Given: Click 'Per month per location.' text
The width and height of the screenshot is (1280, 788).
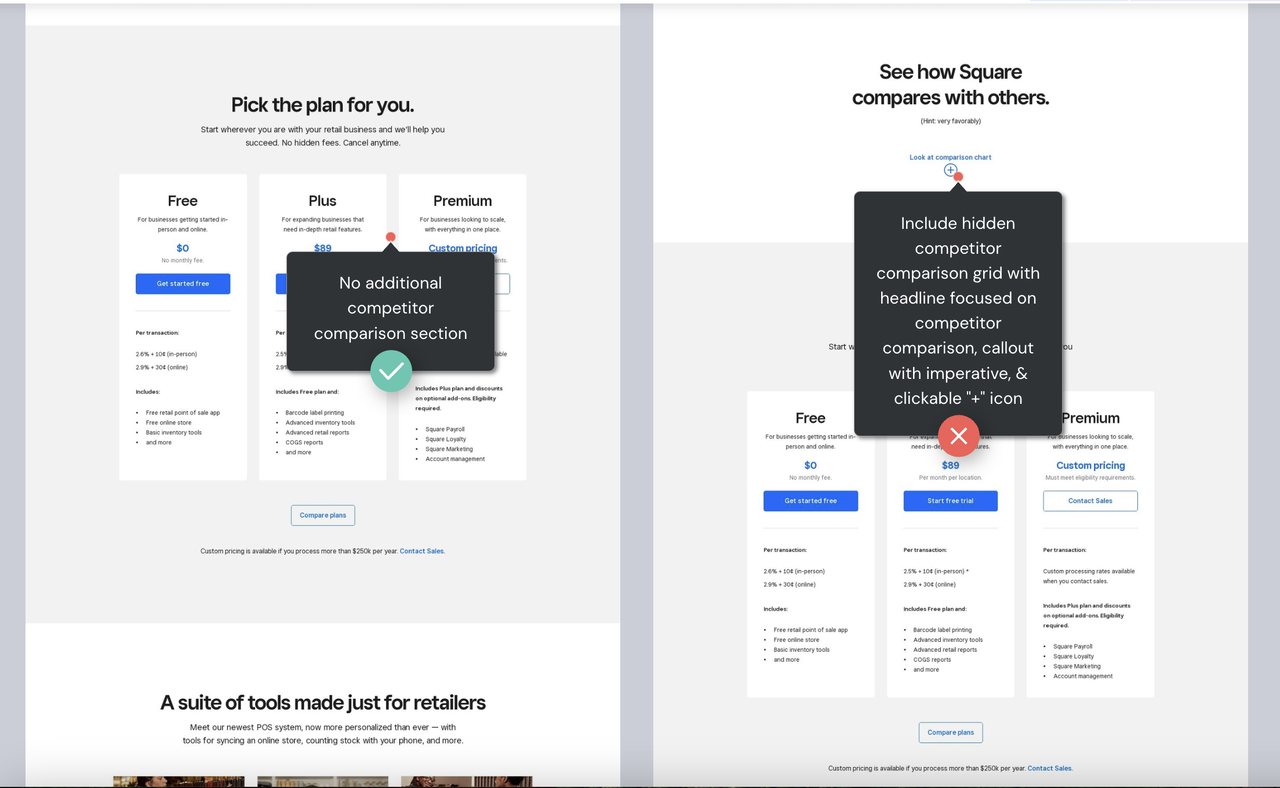Looking at the screenshot, I should click(950, 478).
